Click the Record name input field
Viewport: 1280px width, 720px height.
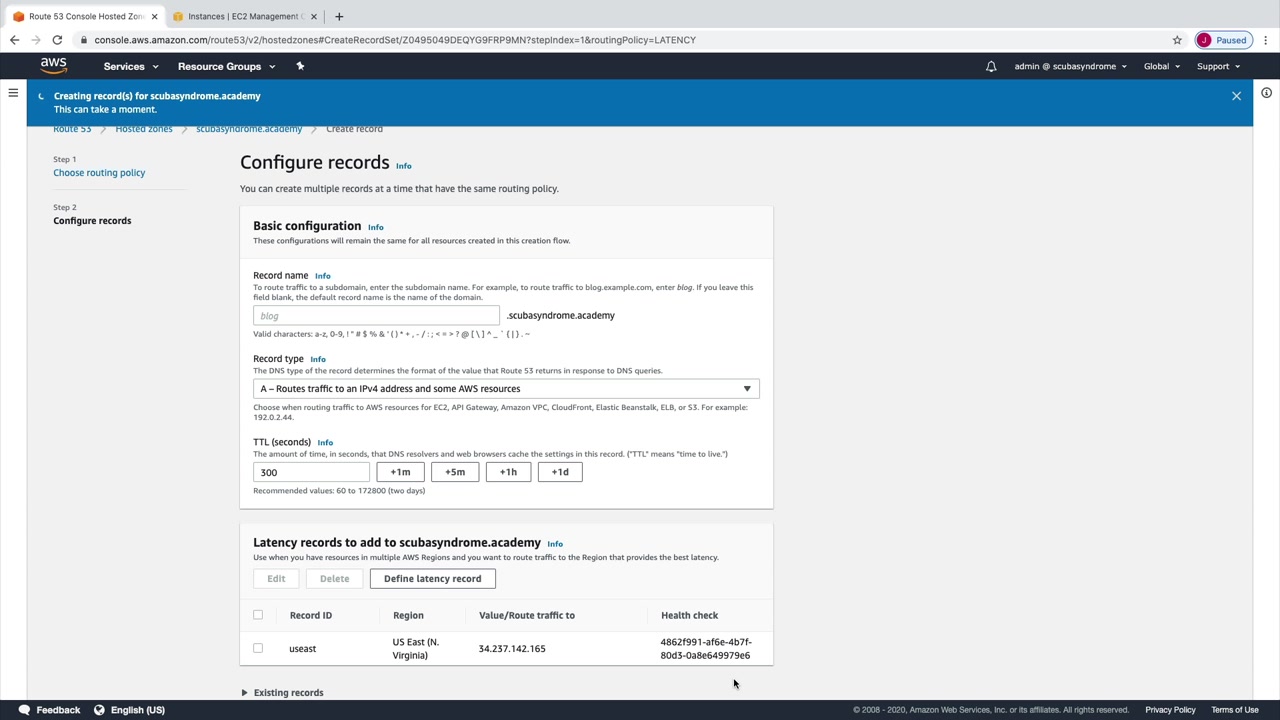(x=376, y=316)
